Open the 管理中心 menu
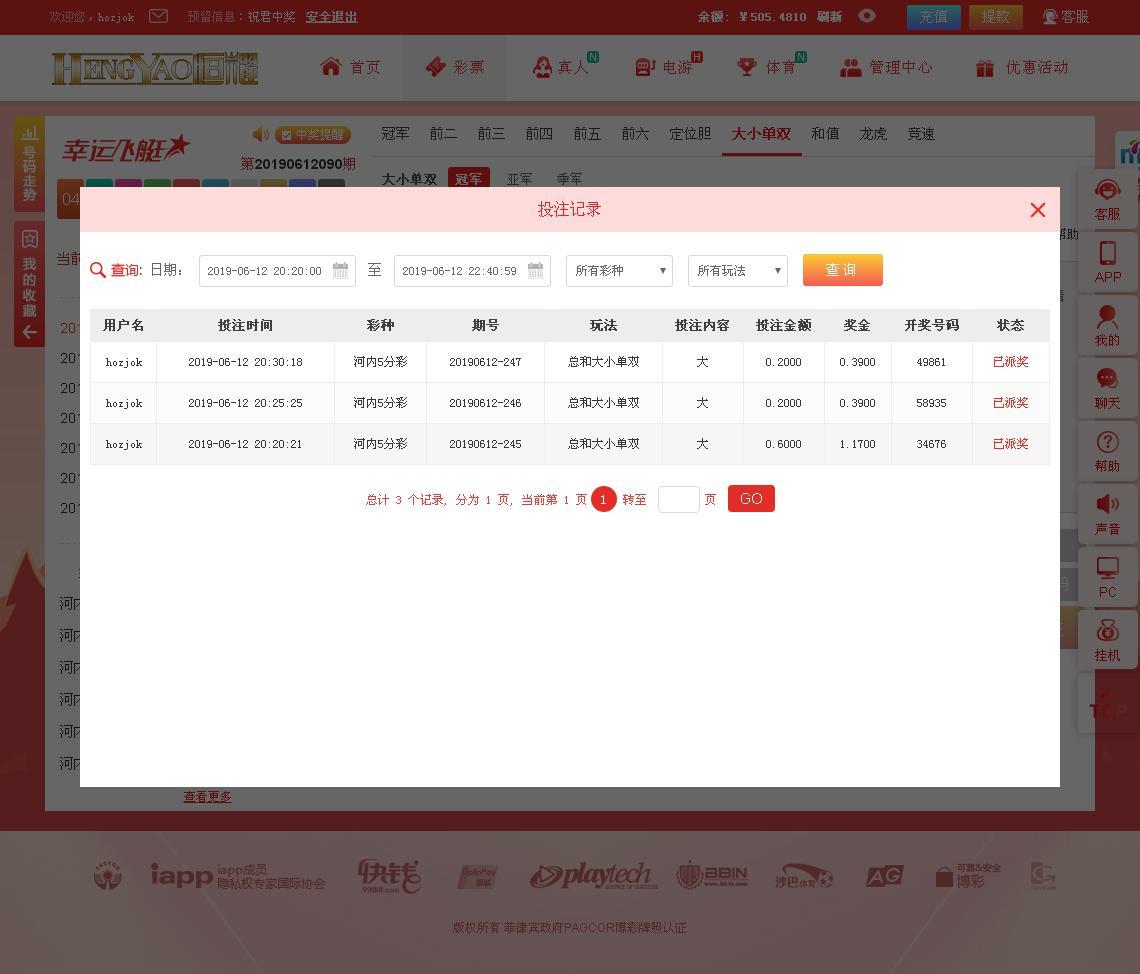The height and width of the screenshot is (974, 1140). pyautogui.click(x=886, y=67)
